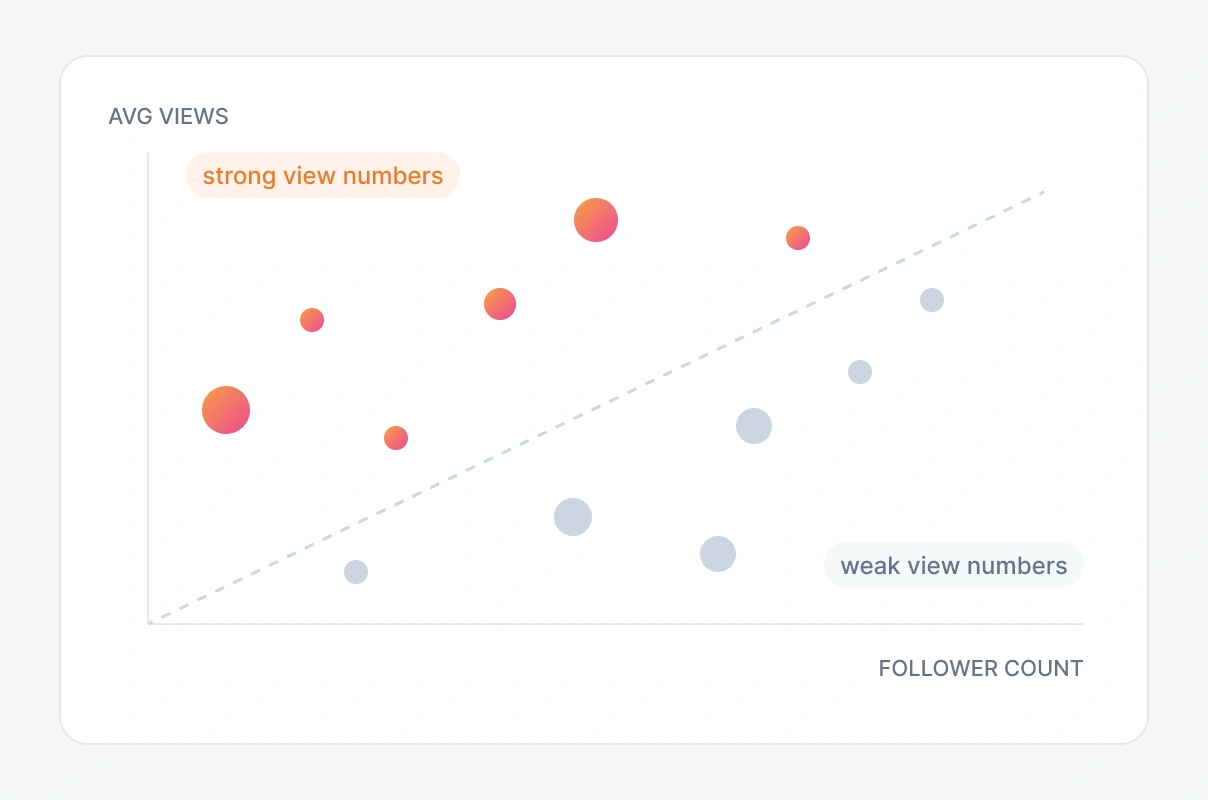Click the gray bubble just left of 'weak view numbers'

[718, 553]
